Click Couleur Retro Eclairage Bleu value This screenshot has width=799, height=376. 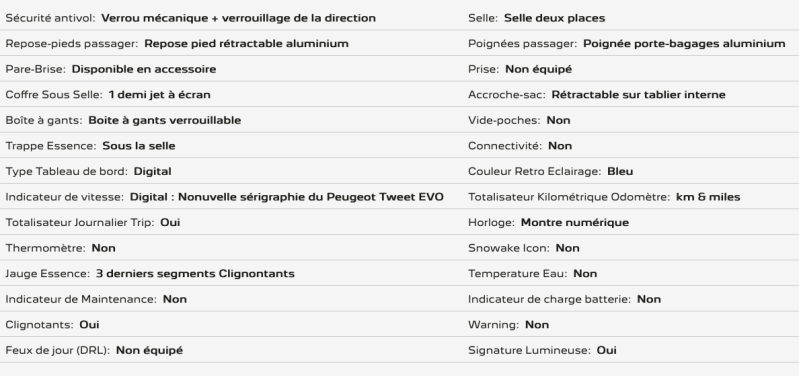[x=620, y=171]
